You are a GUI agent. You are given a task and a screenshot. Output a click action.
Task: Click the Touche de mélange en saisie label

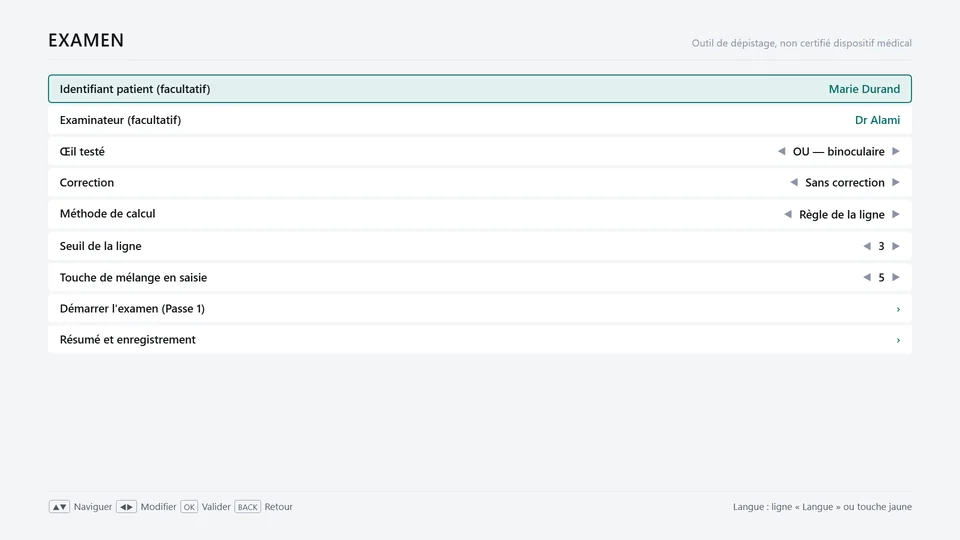[x=133, y=277]
